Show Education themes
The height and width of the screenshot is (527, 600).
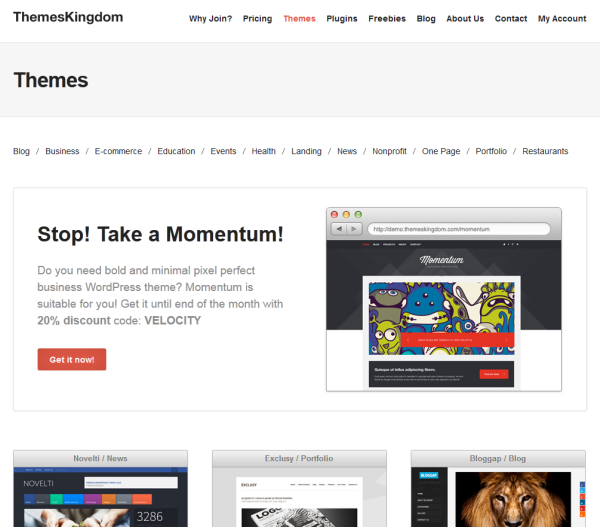click(x=176, y=152)
